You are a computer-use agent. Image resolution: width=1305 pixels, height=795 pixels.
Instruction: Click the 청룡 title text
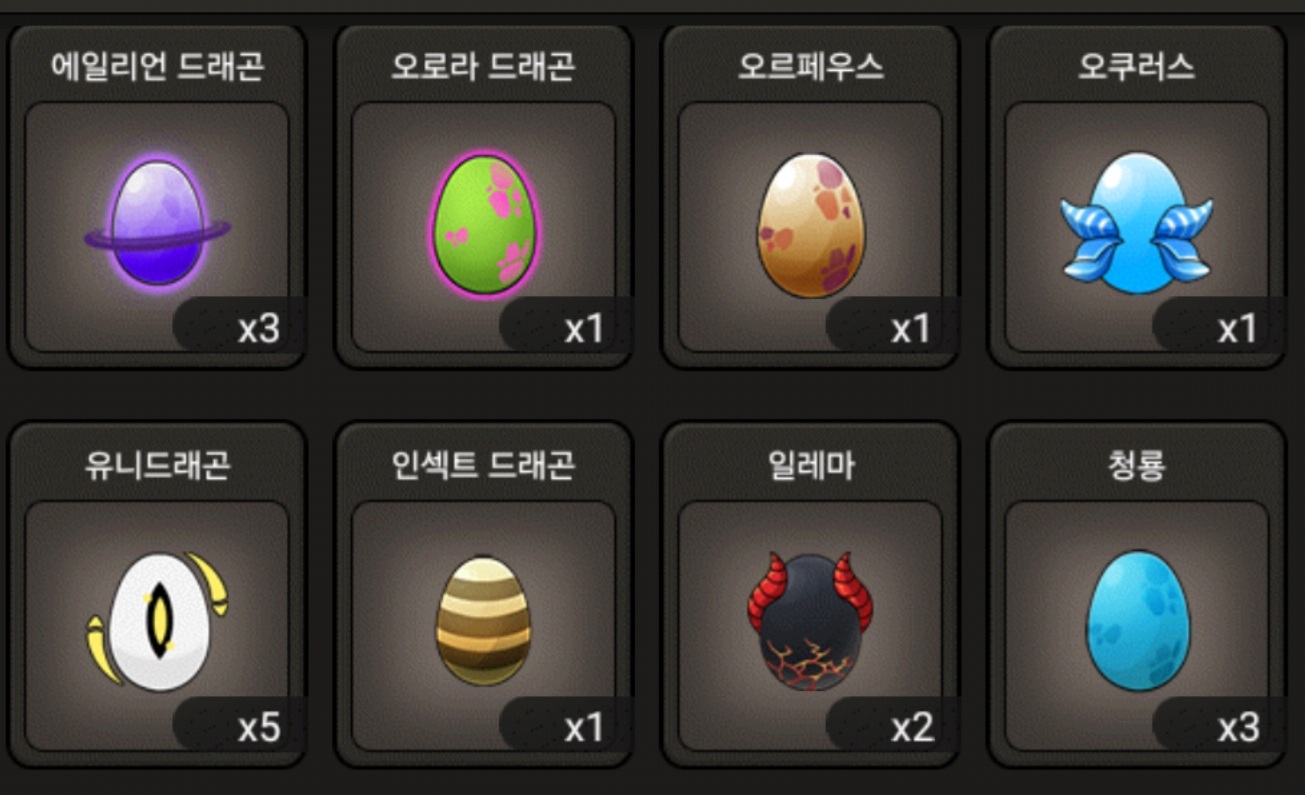(1137, 465)
